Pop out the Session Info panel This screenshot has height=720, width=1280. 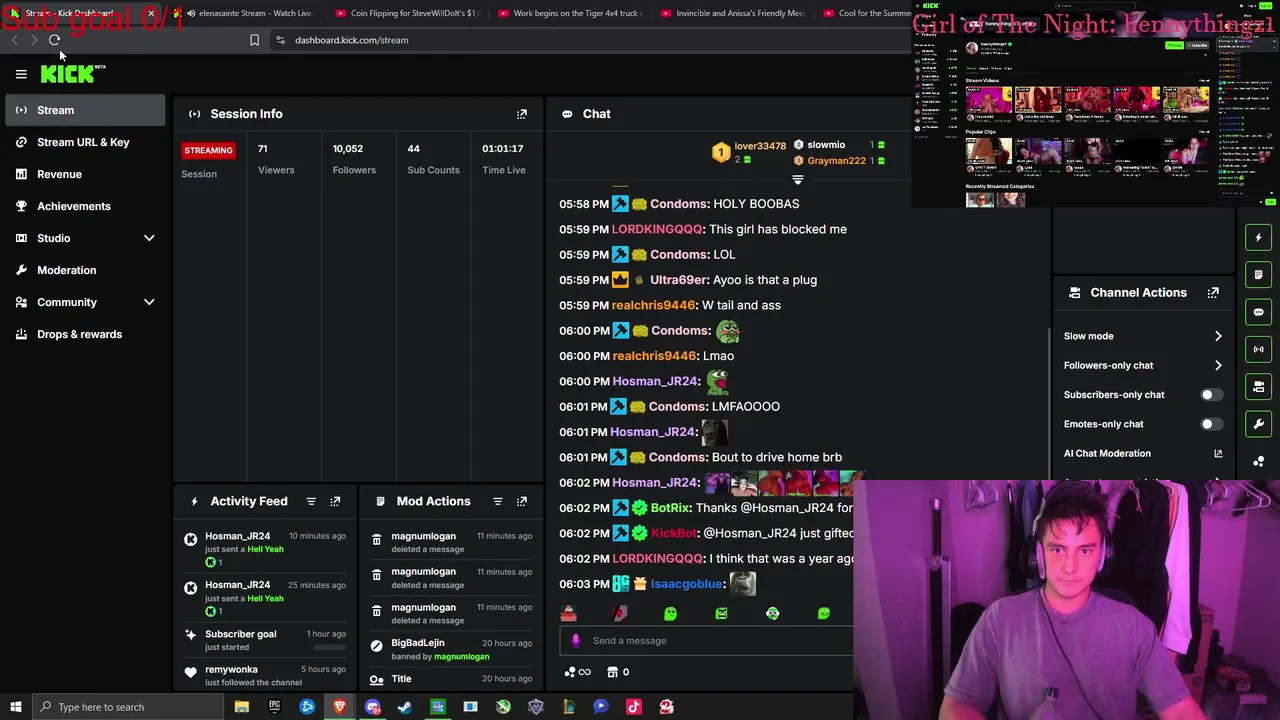pos(521,114)
